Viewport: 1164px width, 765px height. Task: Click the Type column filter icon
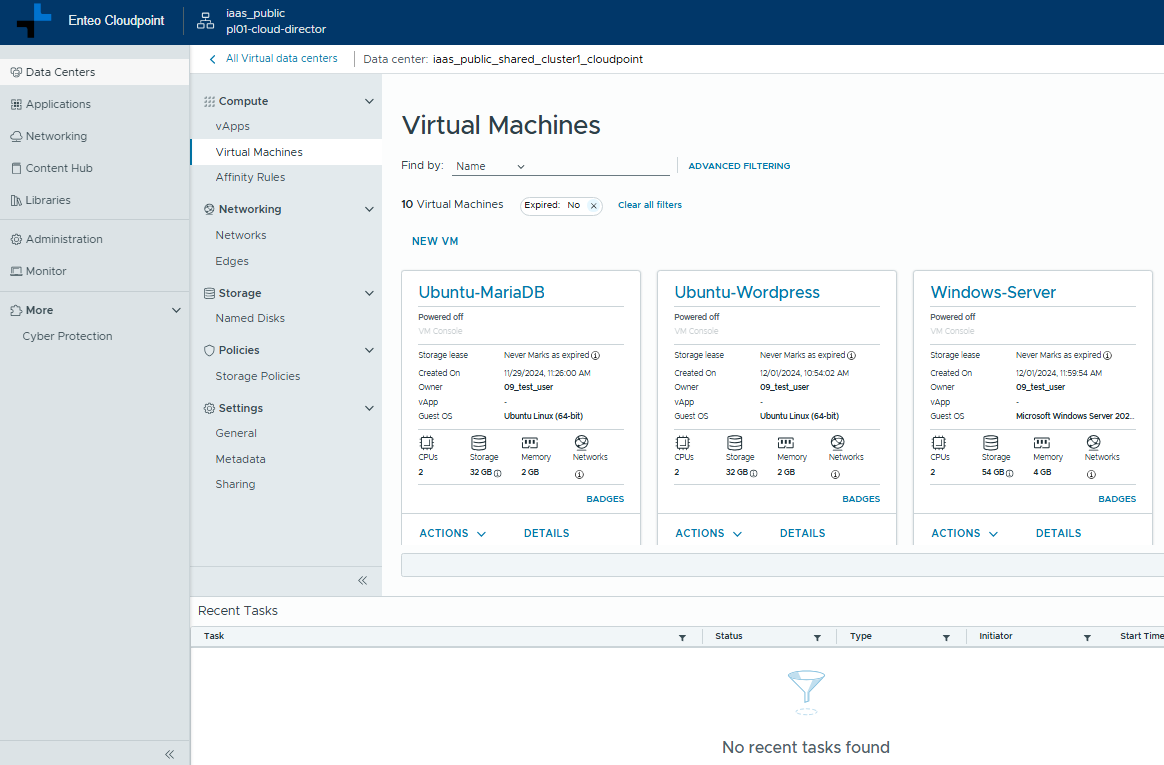[x=945, y=637]
